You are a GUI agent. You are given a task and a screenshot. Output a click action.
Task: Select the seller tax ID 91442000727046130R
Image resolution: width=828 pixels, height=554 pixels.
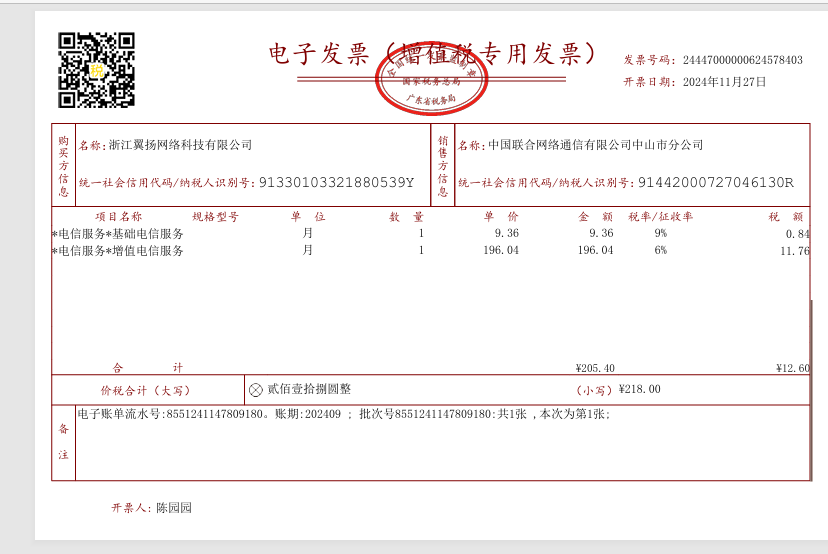click(x=715, y=183)
